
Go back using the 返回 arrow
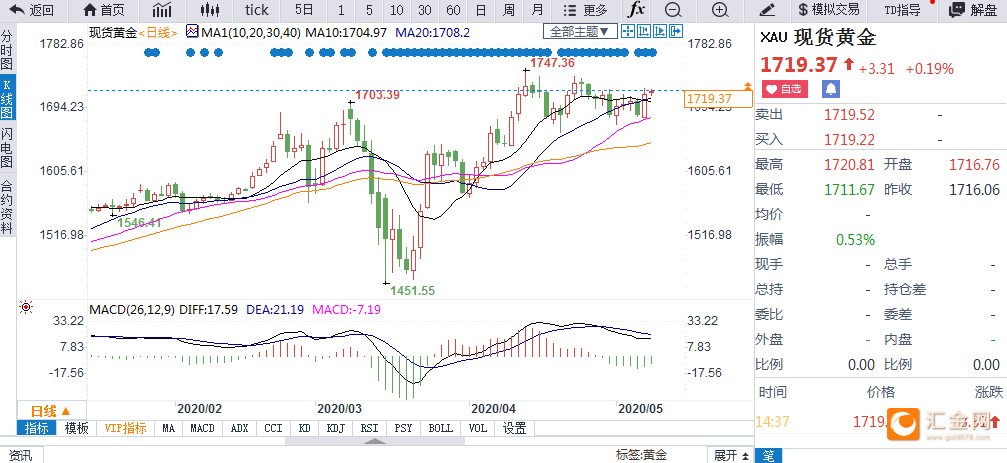tap(32, 10)
